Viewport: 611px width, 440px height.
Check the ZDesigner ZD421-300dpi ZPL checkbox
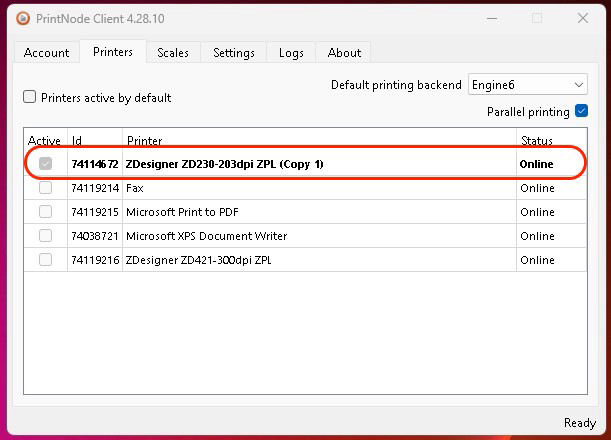coord(45,260)
